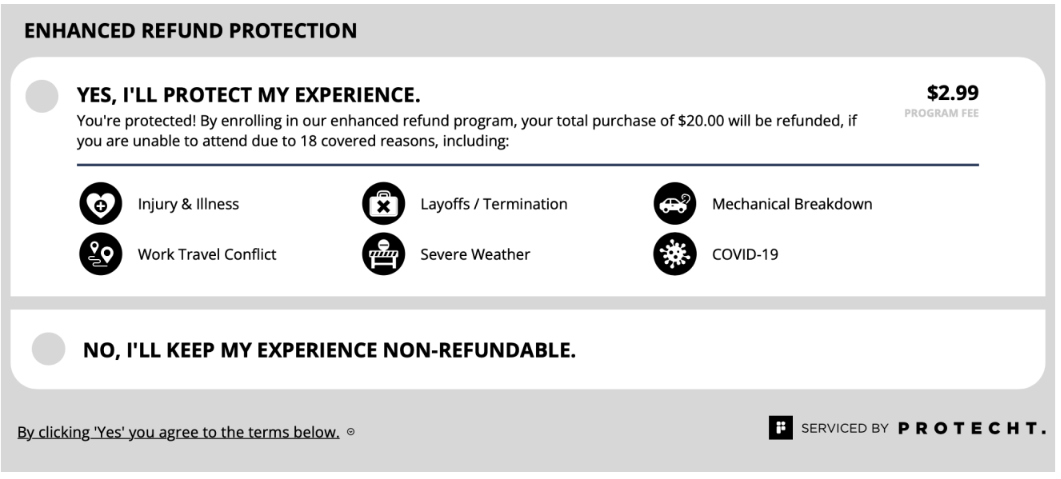
Task: Click the Protecht square logo icon
Action: (x=780, y=428)
